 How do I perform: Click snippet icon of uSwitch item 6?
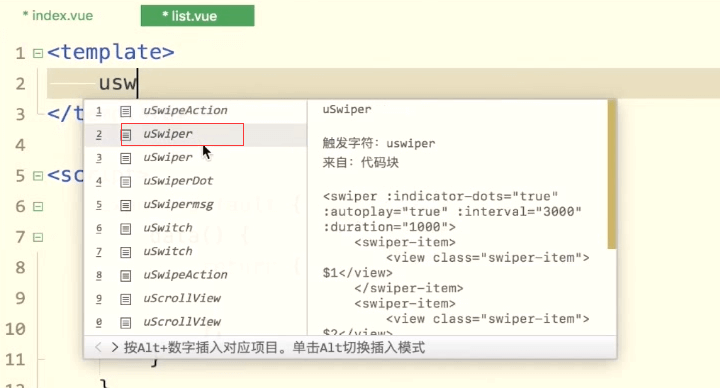tap(125, 229)
